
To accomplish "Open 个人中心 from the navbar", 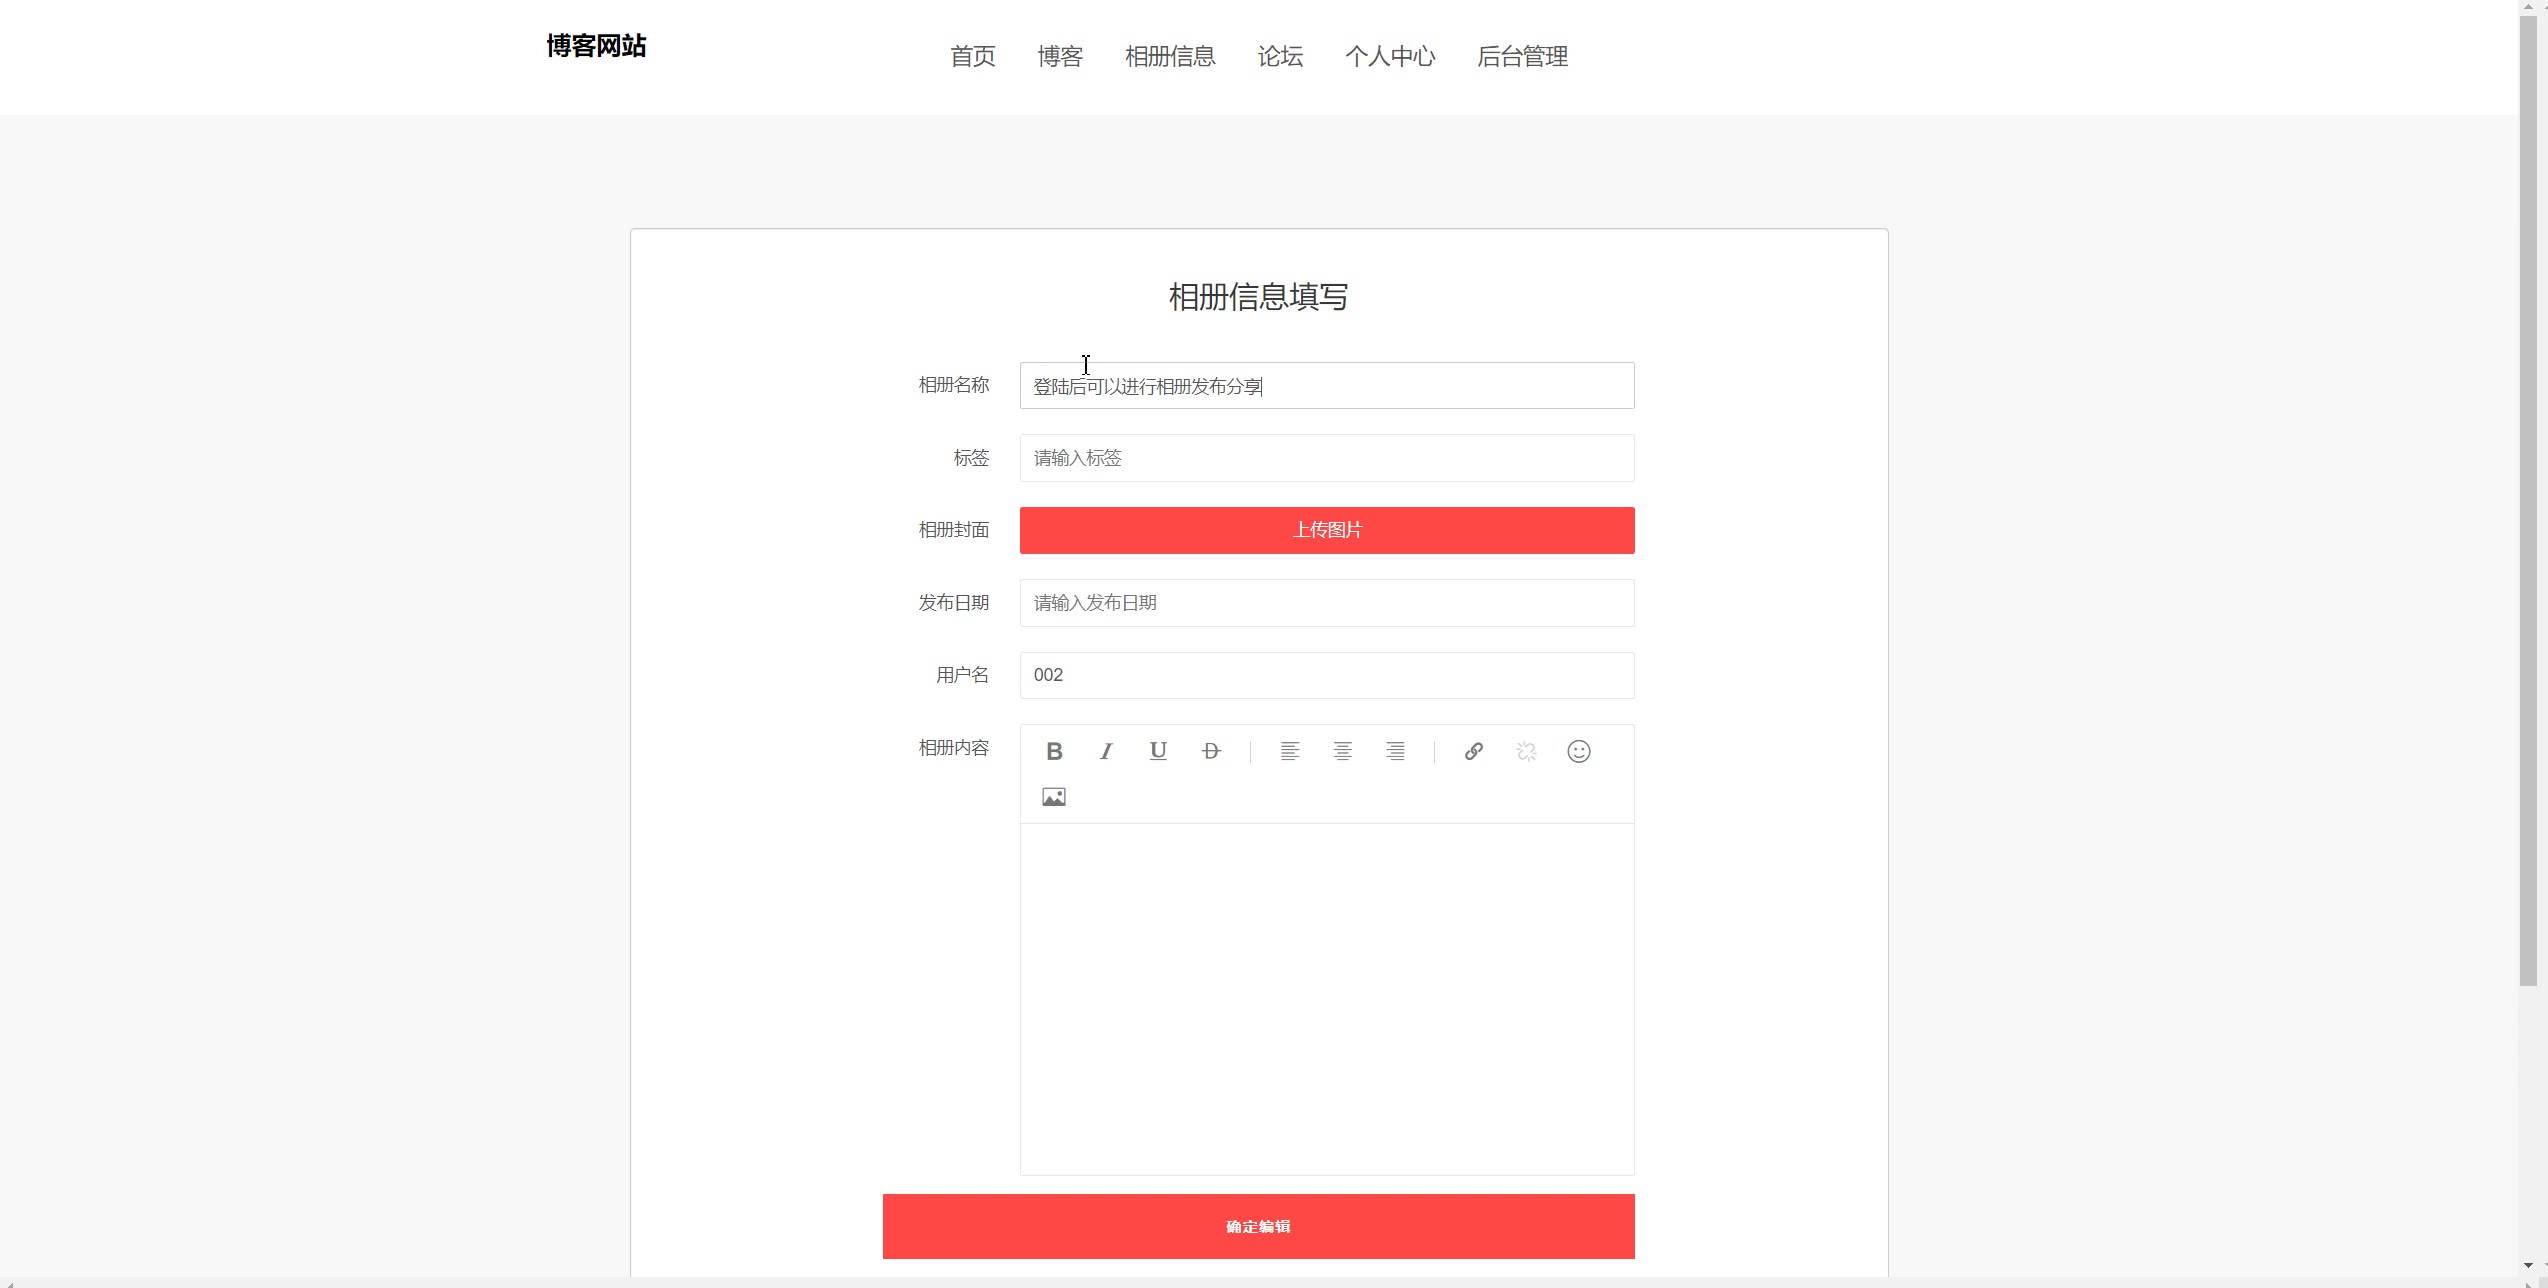I will [x=1390, y=57].
